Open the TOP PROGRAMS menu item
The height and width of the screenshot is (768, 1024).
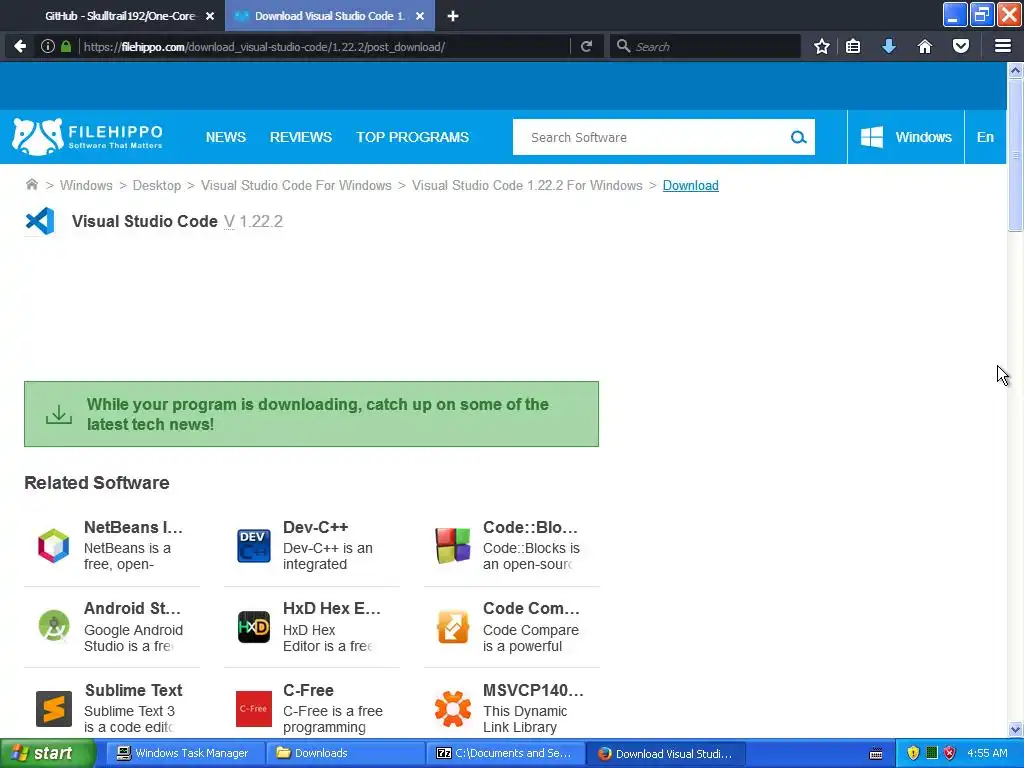click(x=413, y=137)
